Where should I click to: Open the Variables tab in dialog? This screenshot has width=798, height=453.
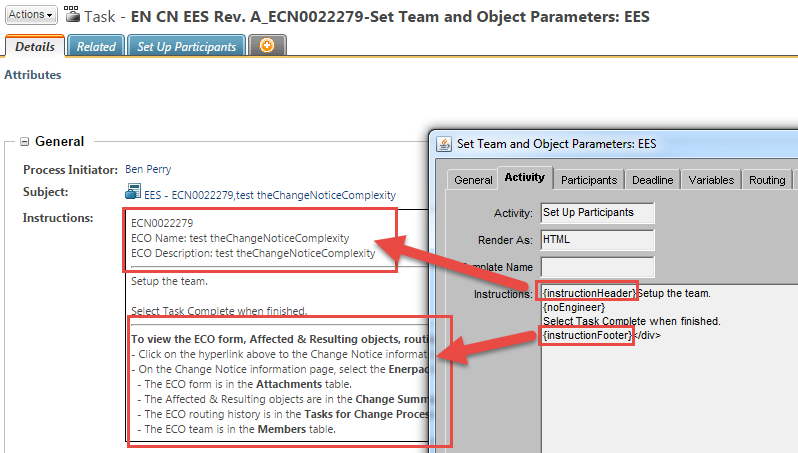(x=711, y=180)
